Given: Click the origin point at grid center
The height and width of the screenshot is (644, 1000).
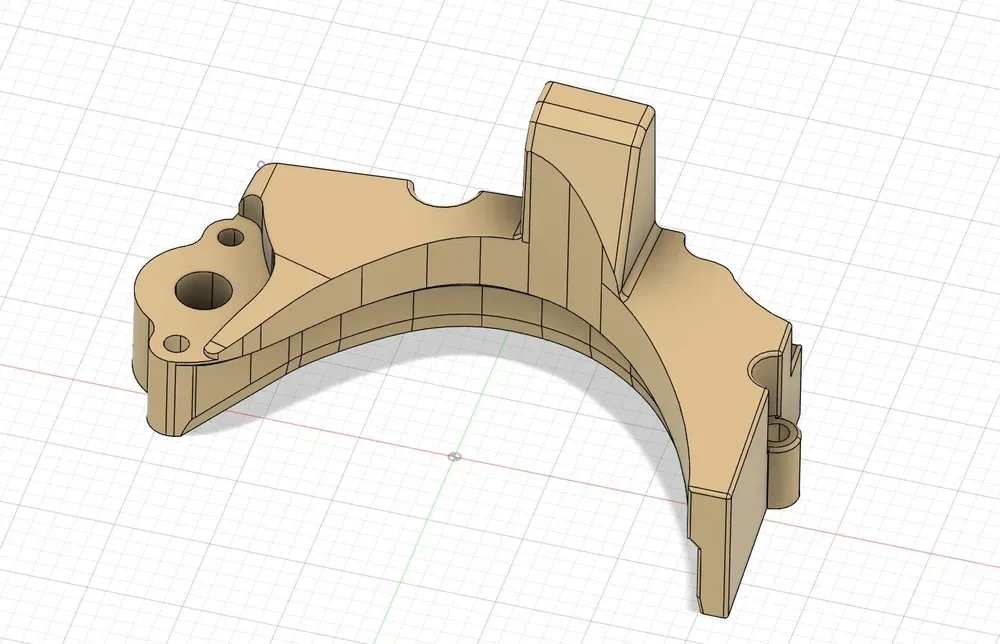Looking at the screenshot, I should [455, 457].
